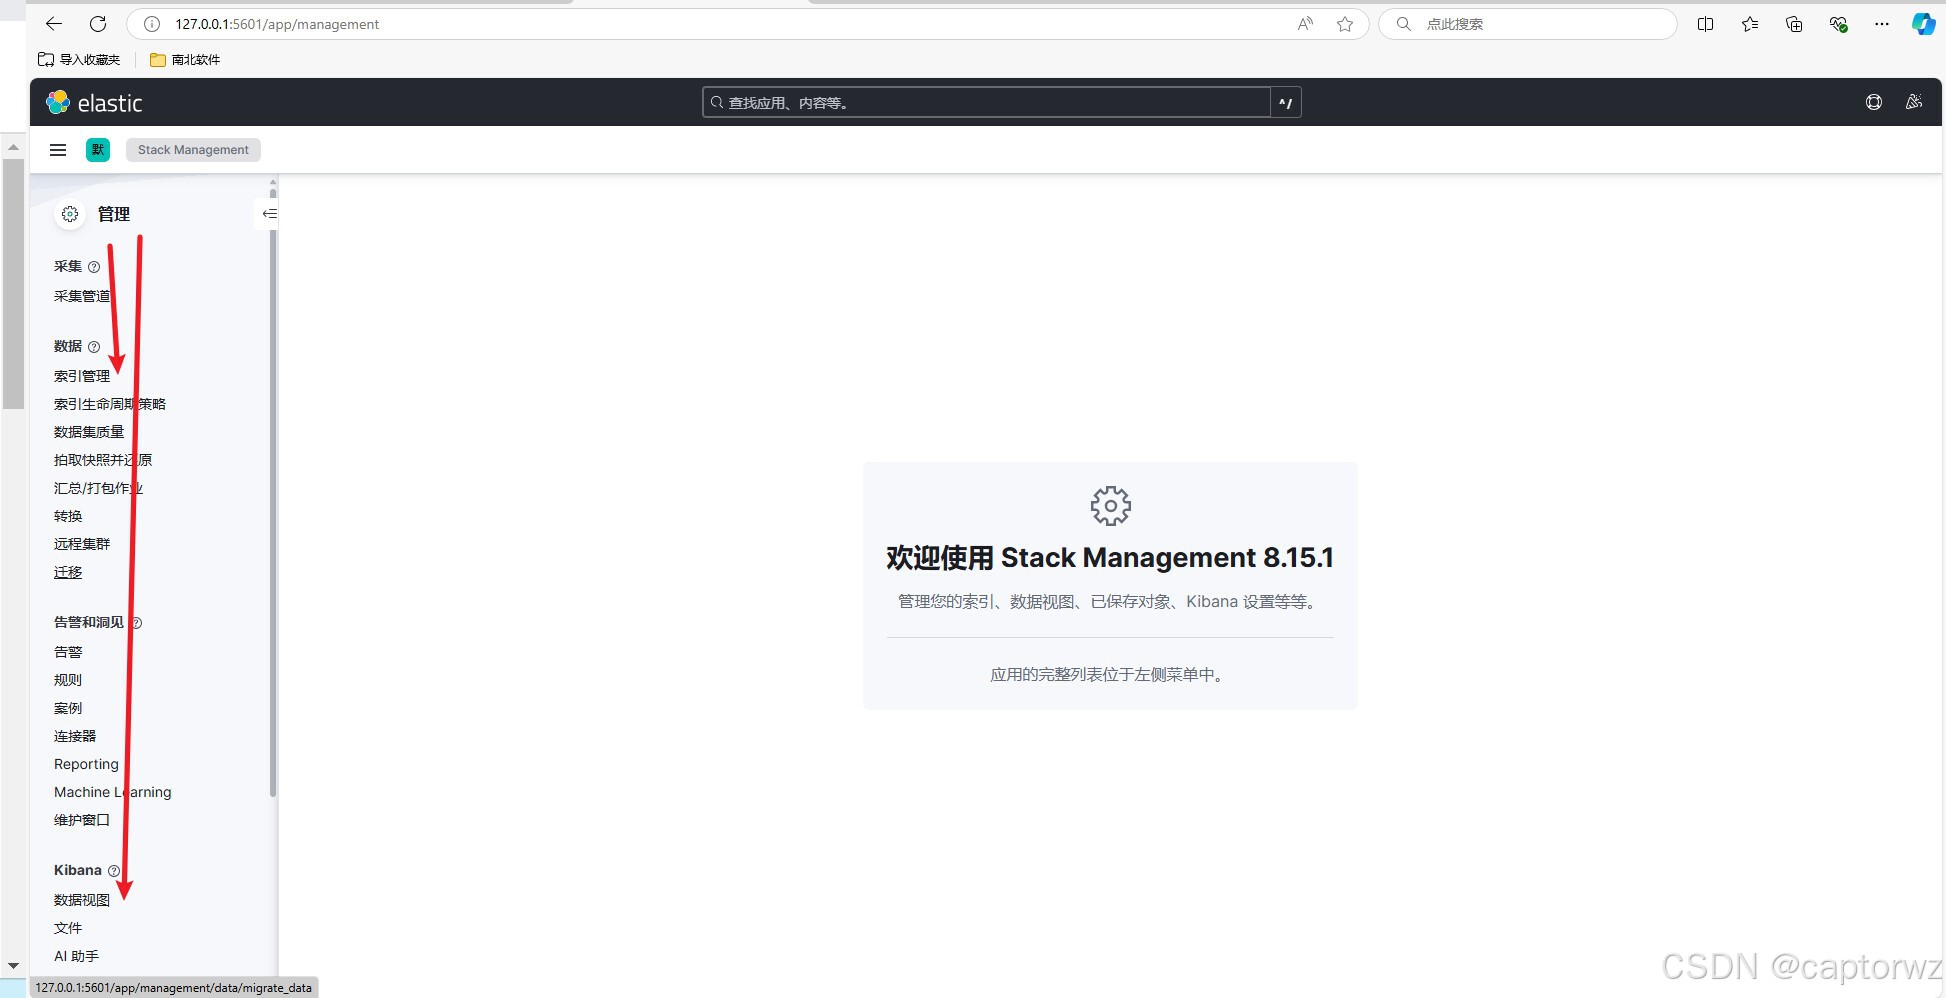
Task: Click page scrollbar down arrow
Action: click(x=13, y=965)
